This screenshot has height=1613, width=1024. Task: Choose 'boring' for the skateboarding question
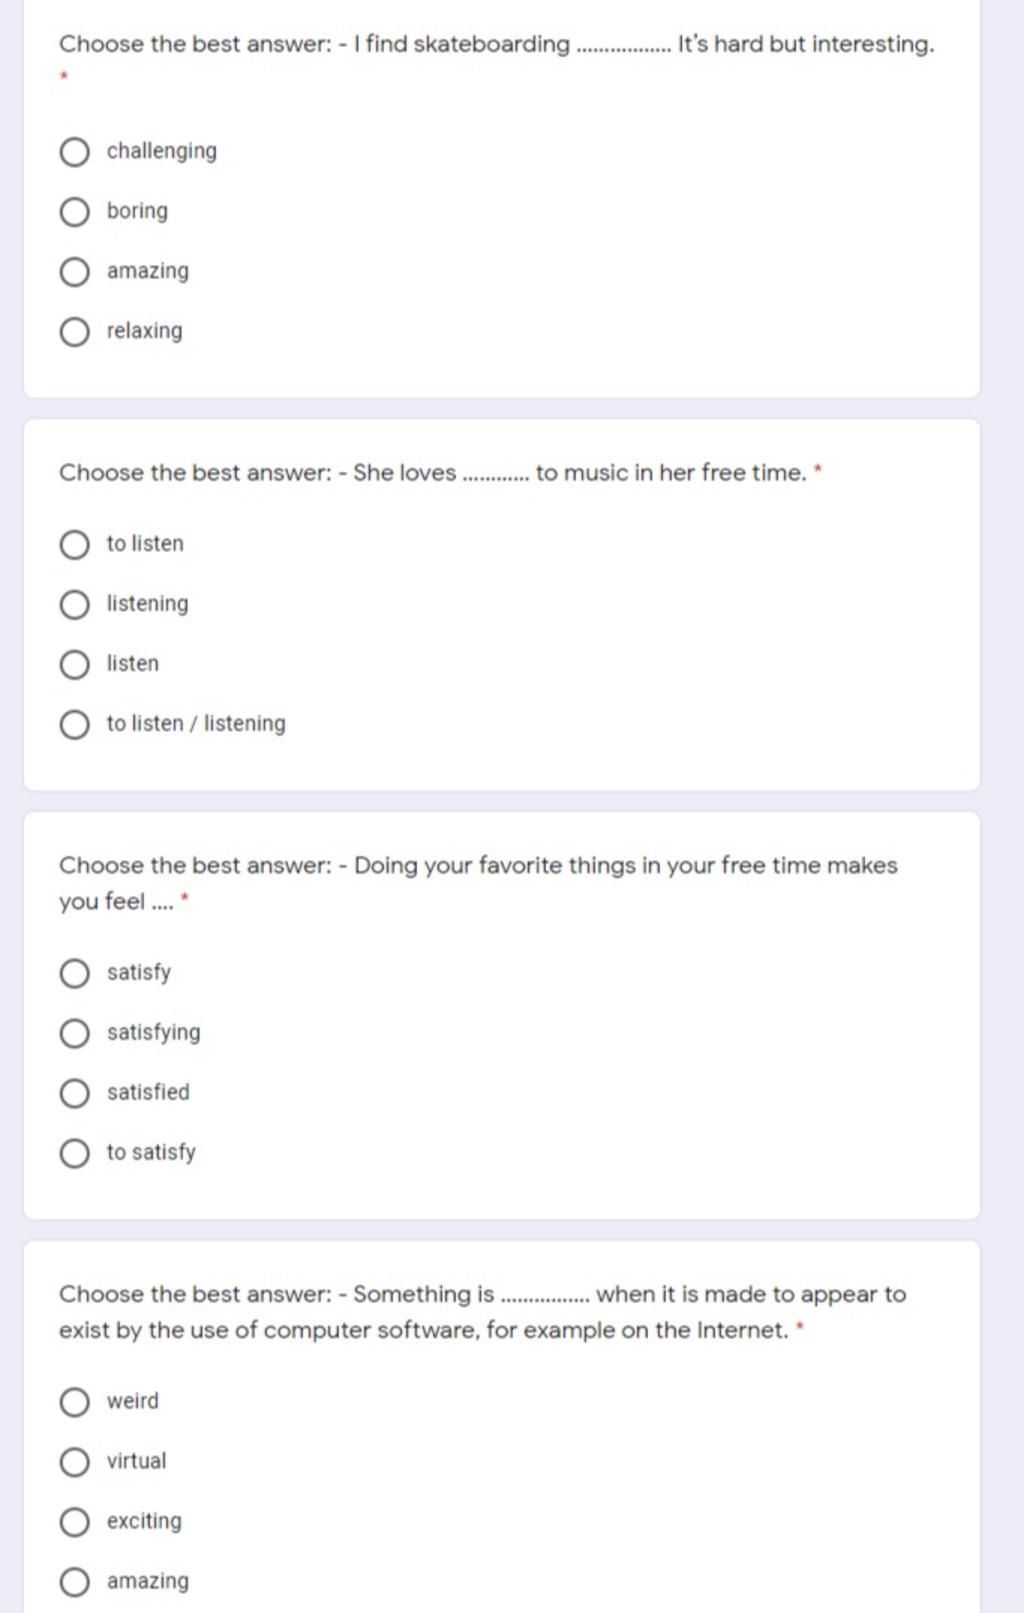(75, 212)
